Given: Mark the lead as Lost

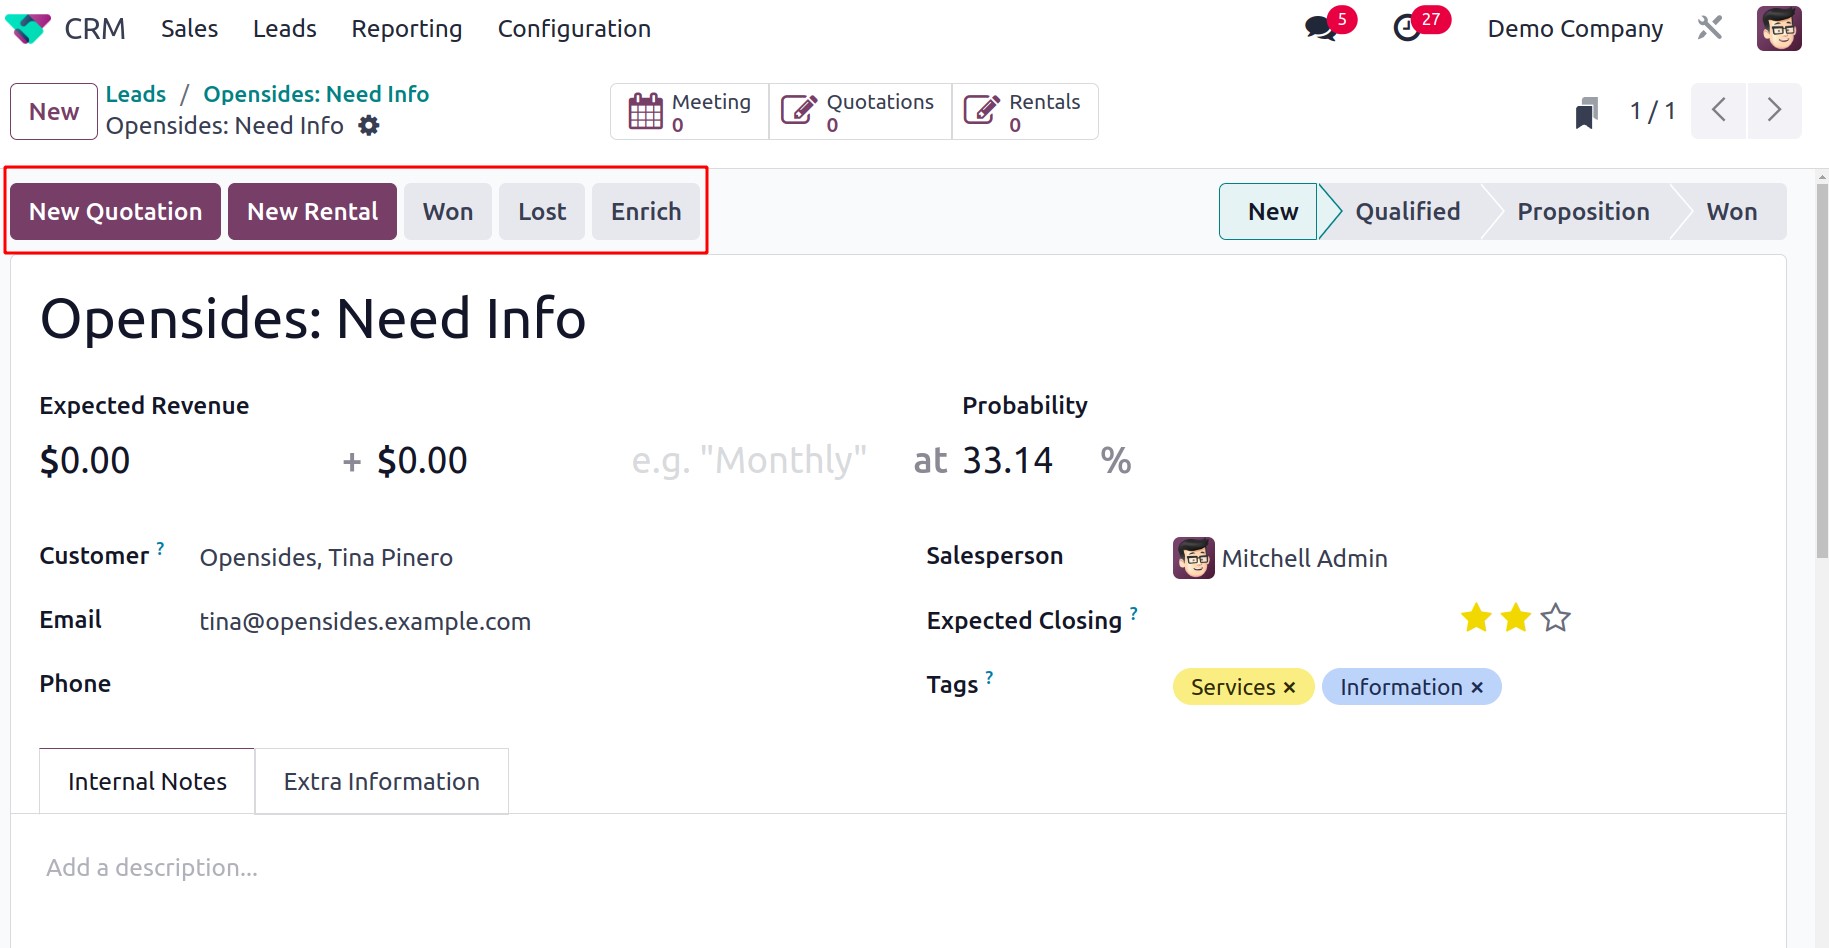Looking at the screenshot, I should (x=541, y=212).
